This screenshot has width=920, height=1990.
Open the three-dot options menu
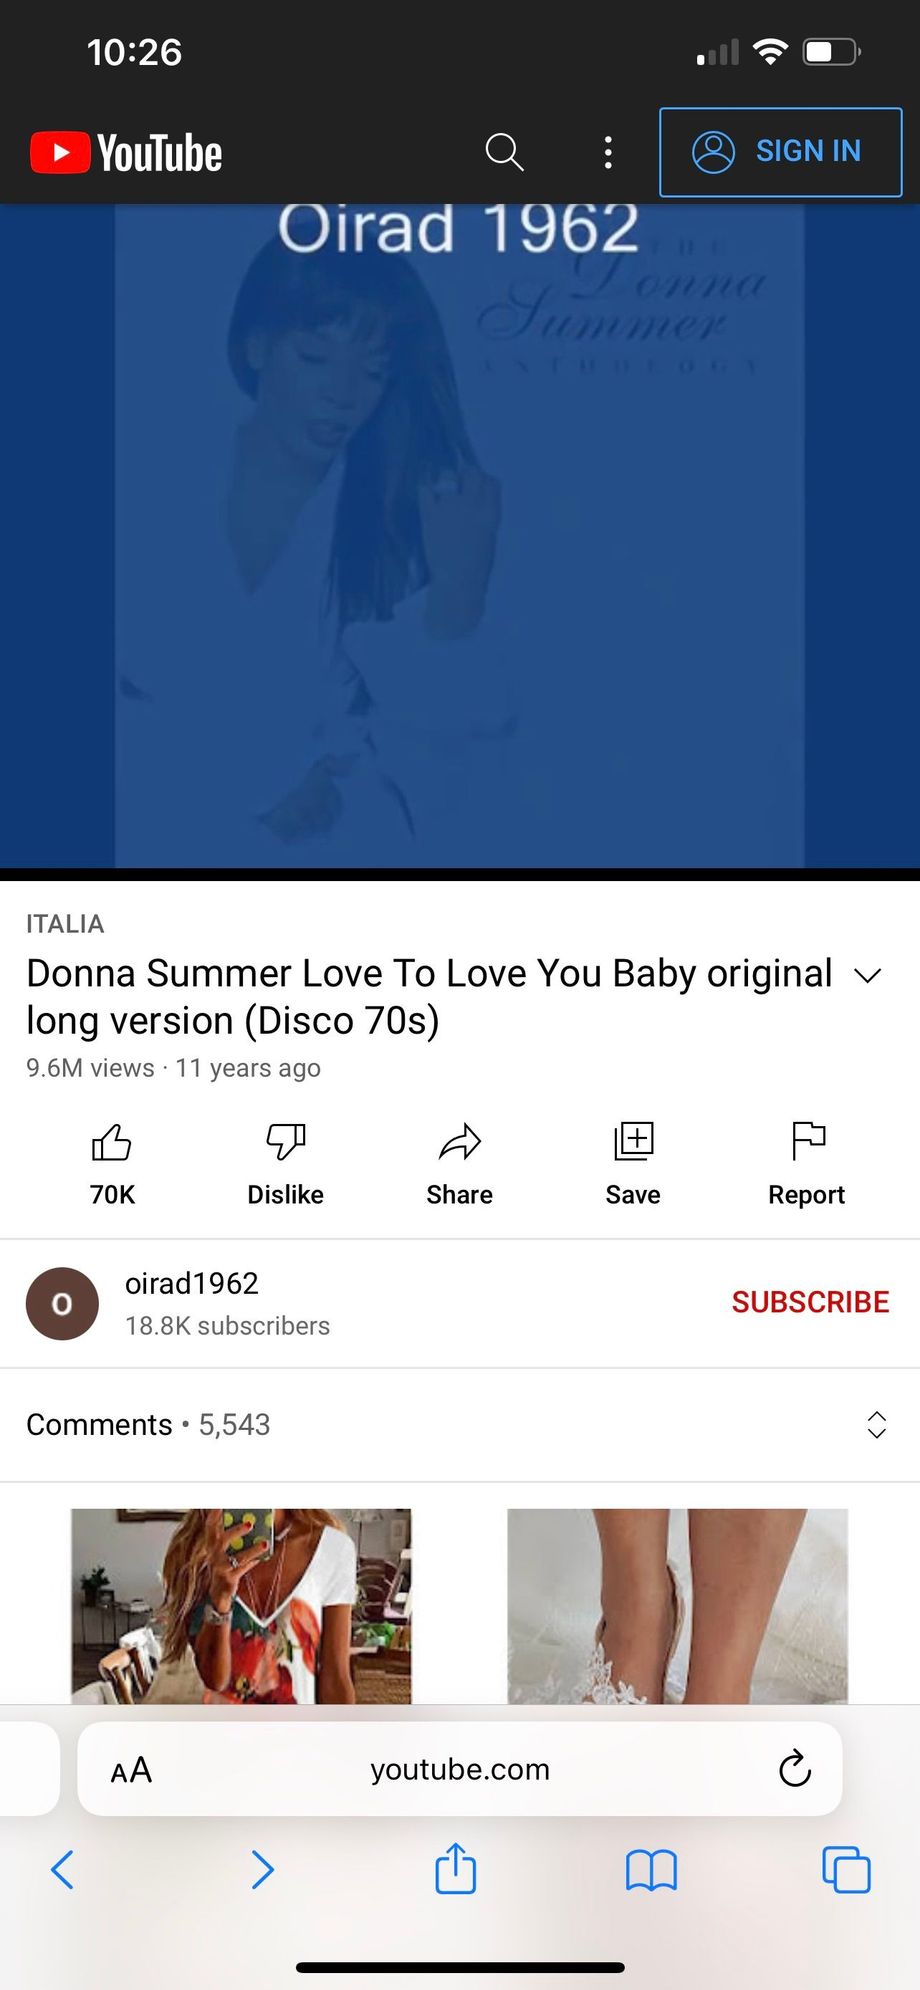[608, 152]
